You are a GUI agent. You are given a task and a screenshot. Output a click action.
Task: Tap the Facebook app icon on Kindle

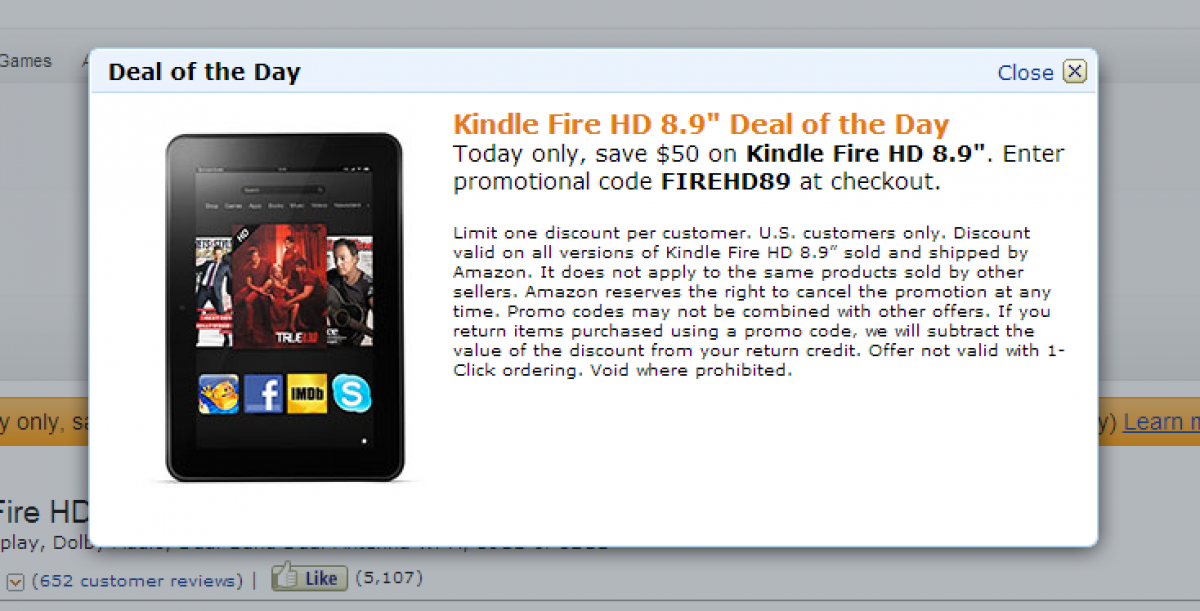click(262, 393)
